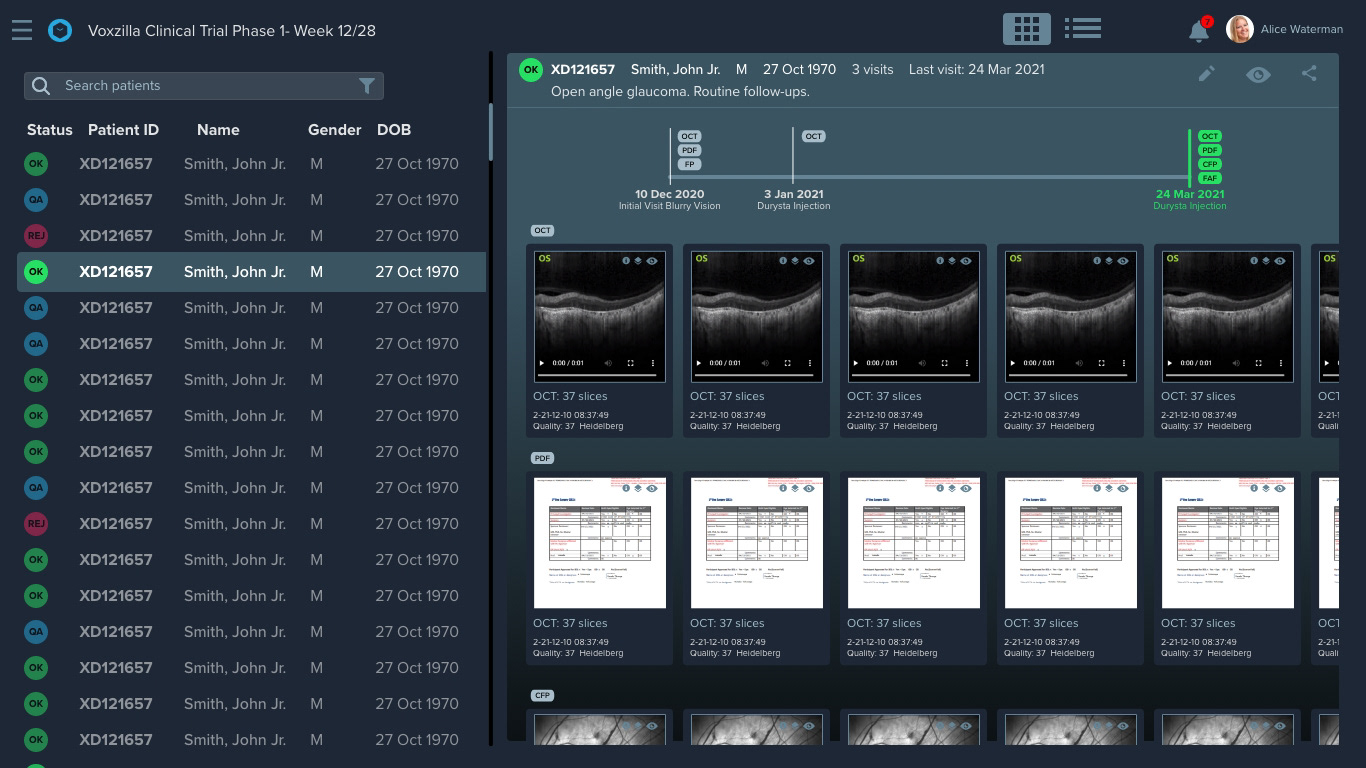Click the CFP section label
Screen dimensions: 1366x768
tap(542, 695)
